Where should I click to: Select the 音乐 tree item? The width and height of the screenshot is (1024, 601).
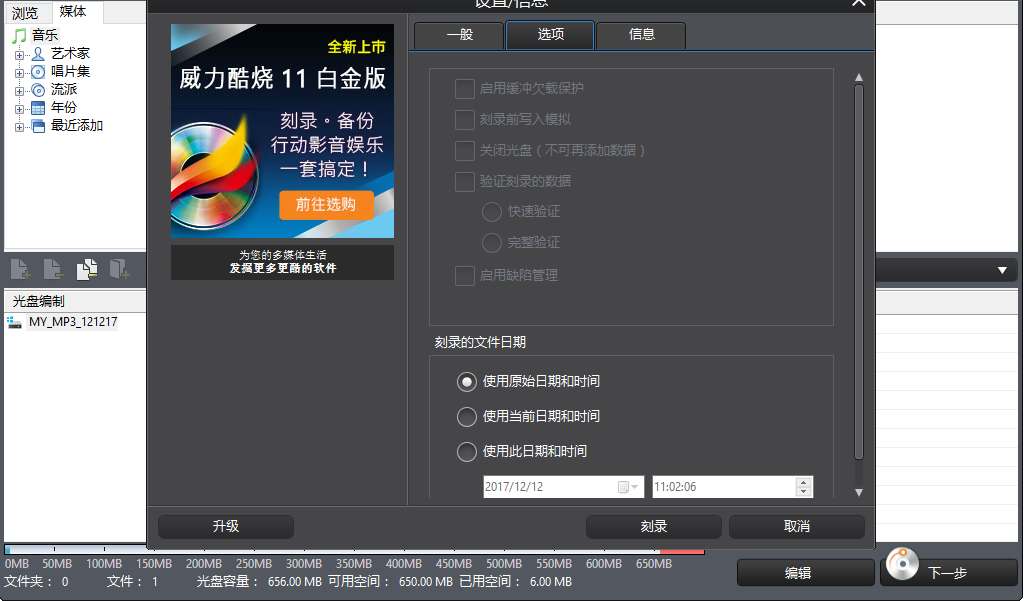[45, 35]
